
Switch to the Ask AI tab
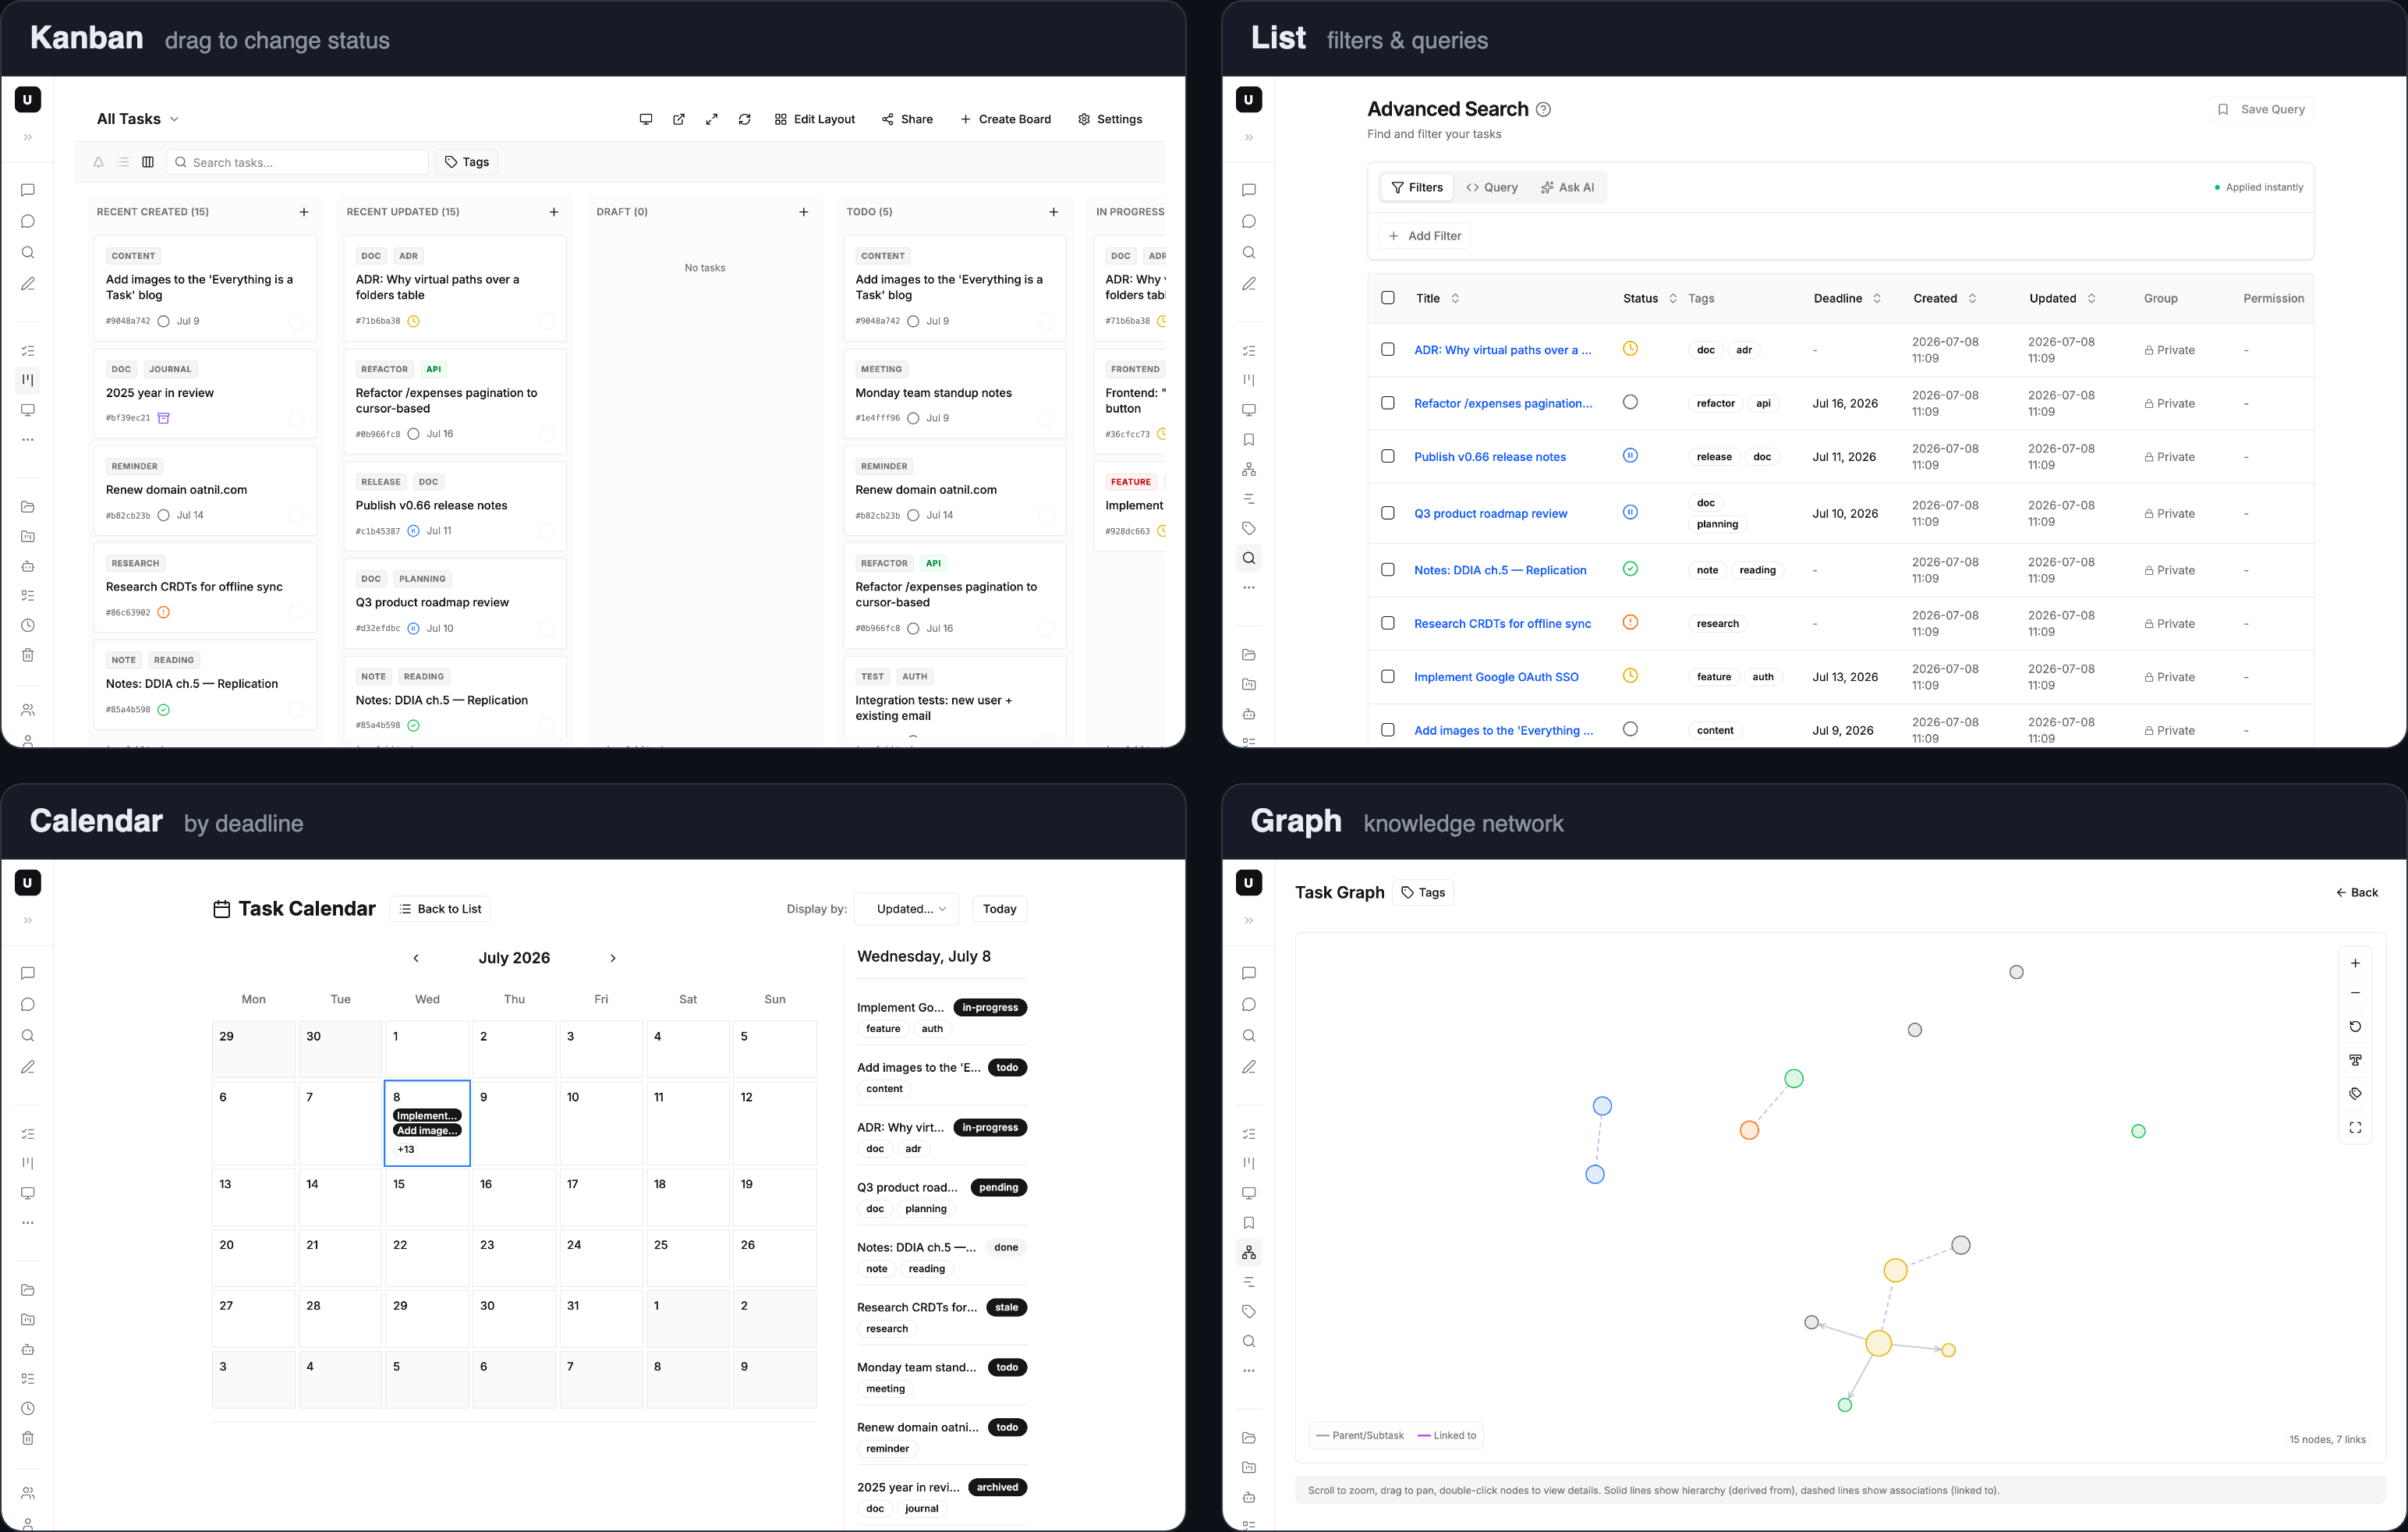pos(1567,187)
